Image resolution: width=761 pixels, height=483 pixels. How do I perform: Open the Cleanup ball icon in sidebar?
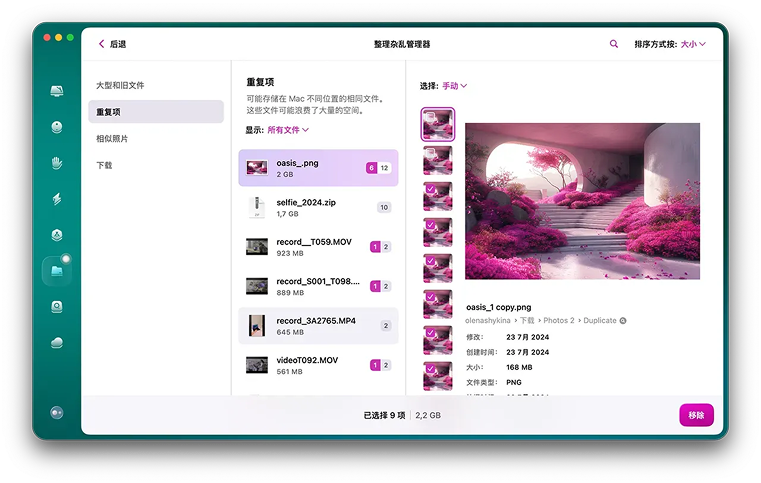coord(57,127)
